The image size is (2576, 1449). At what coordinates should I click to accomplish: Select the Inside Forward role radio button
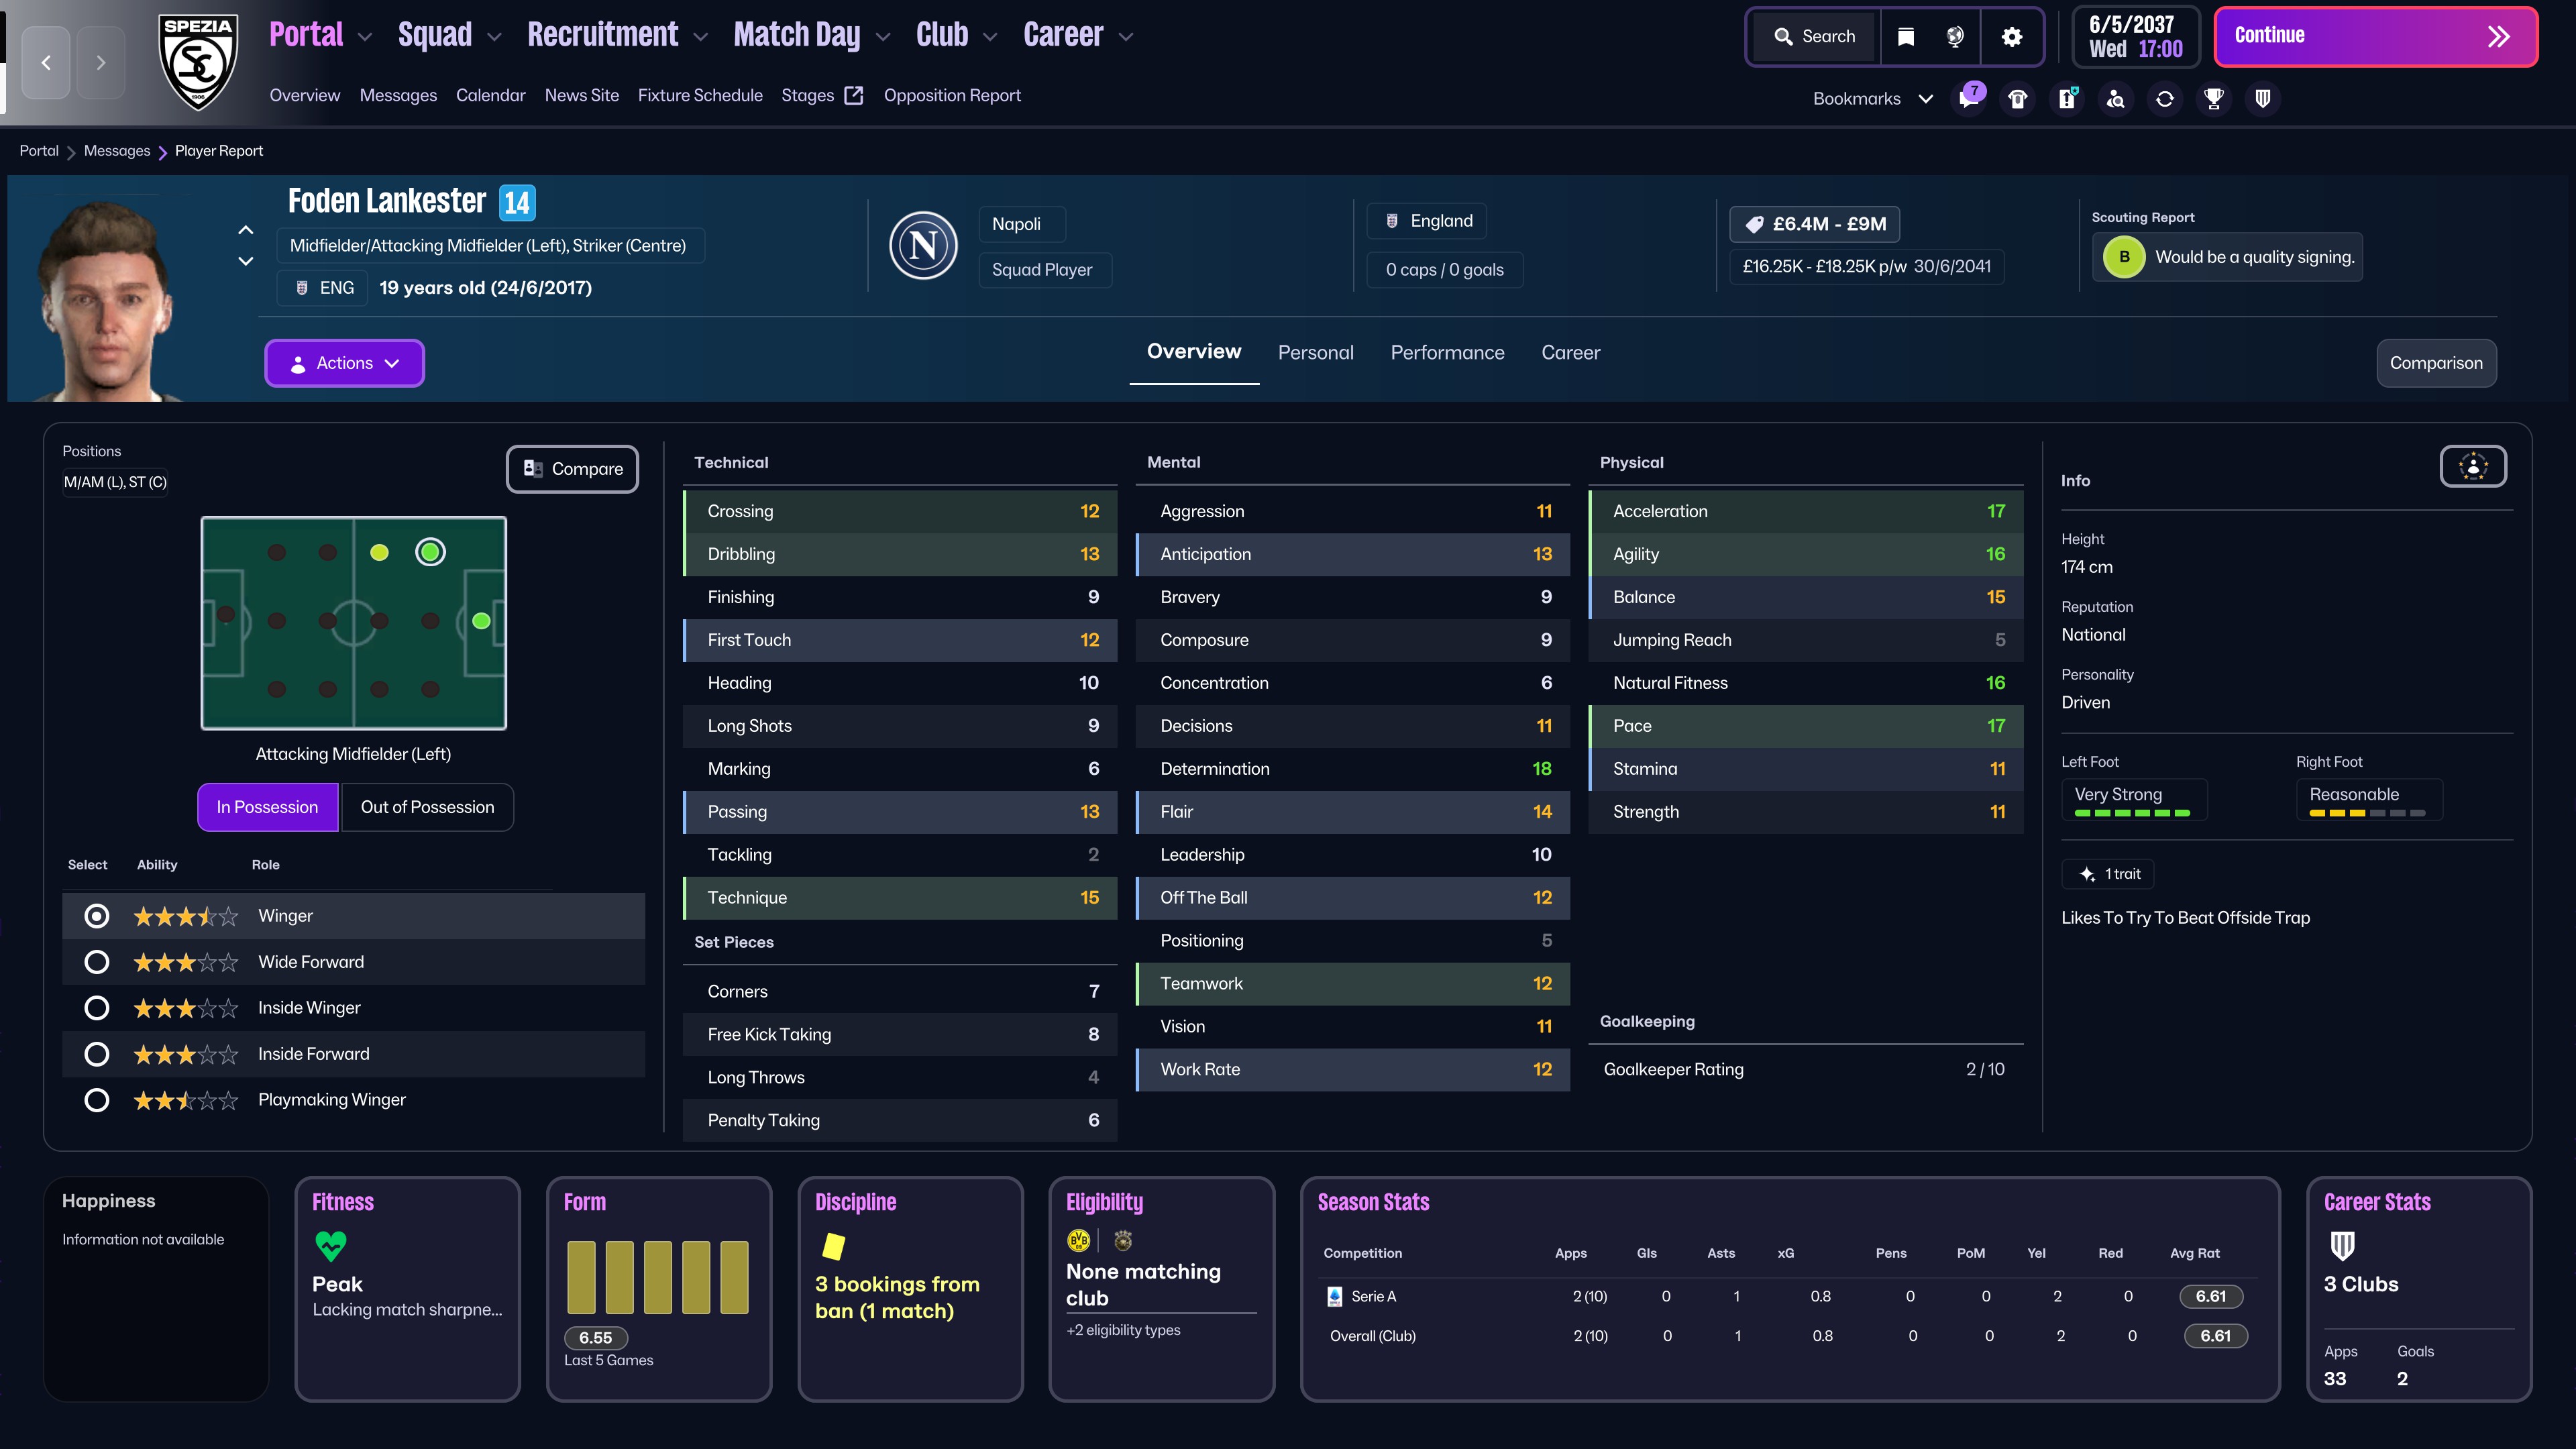[96, 1054]
